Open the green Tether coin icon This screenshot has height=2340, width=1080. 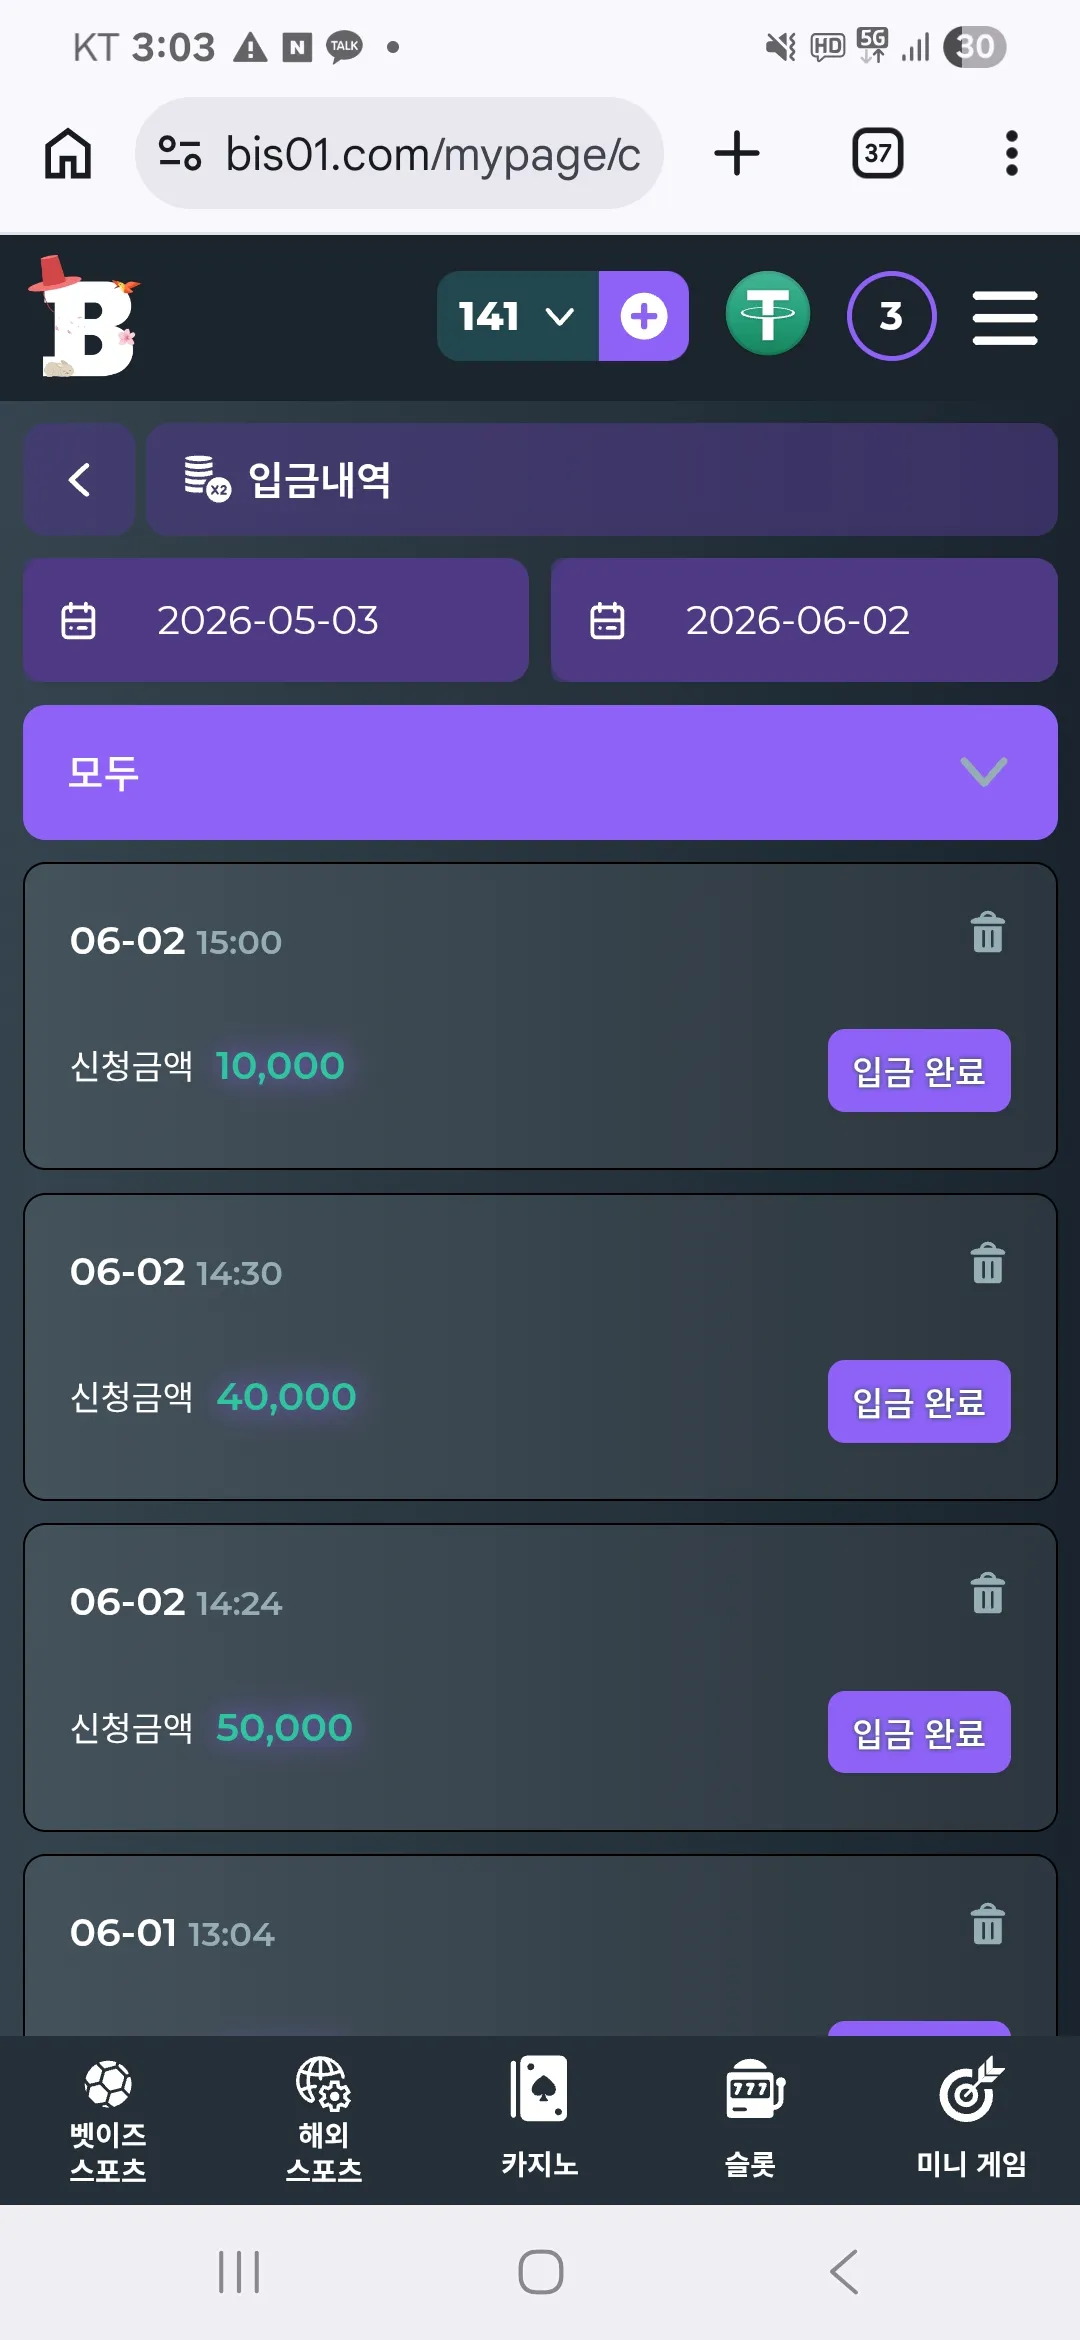pyautogui.click(x=767, y=314)
